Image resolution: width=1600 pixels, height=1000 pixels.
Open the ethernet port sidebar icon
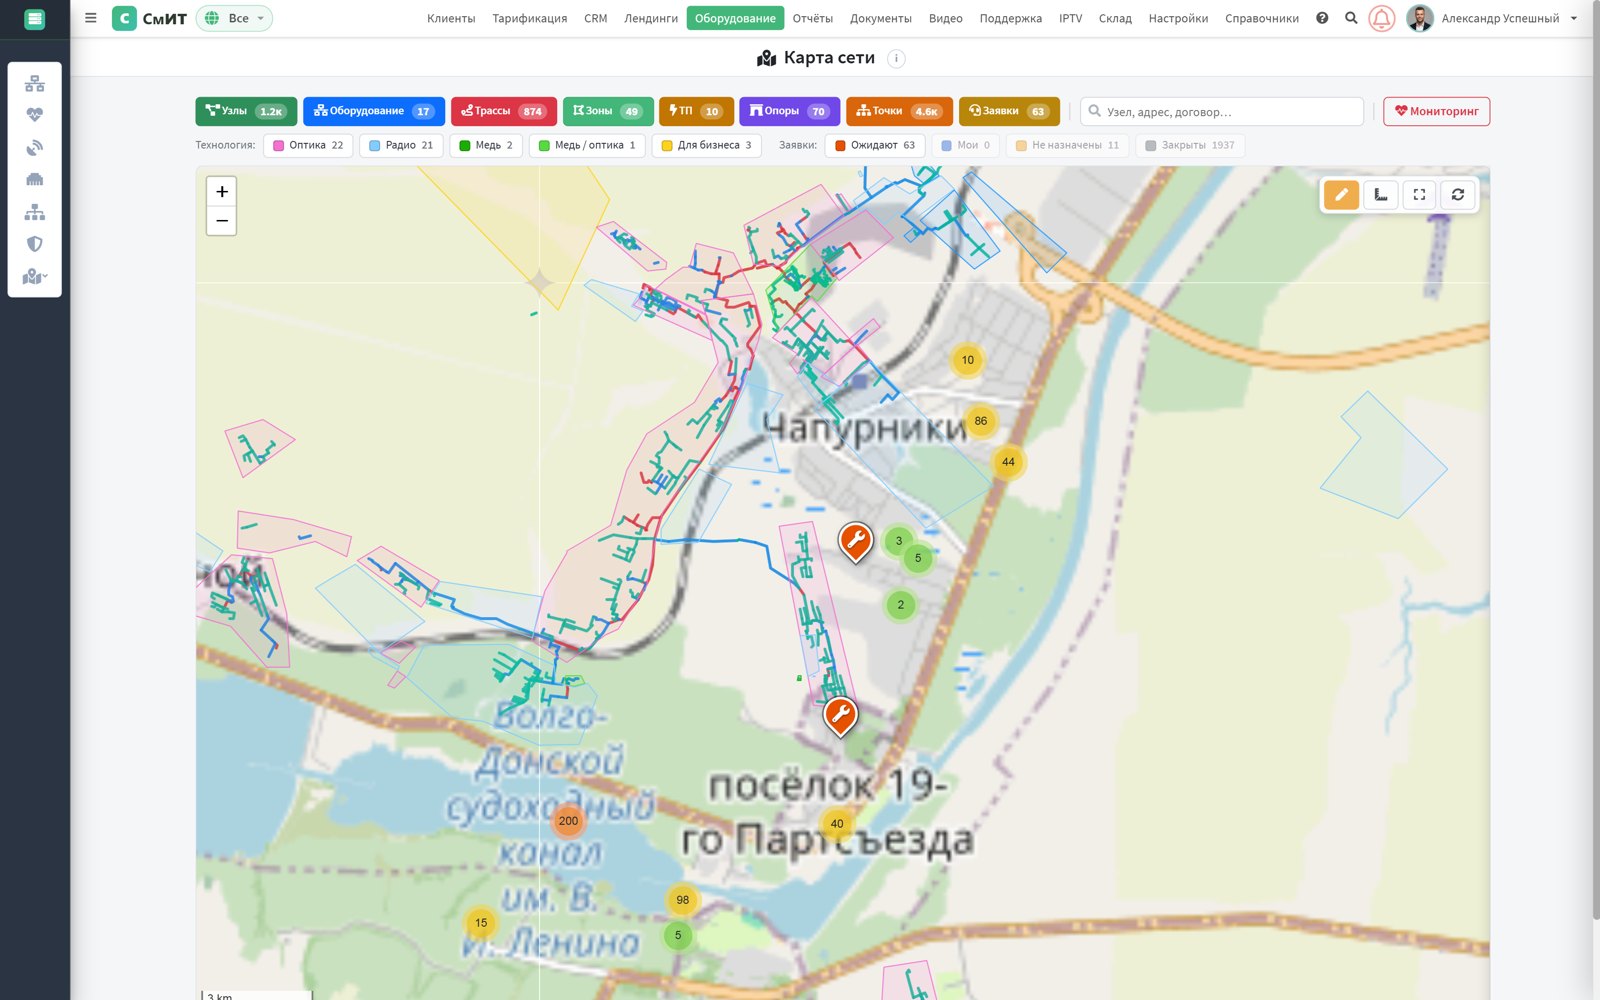pos(35,179)
